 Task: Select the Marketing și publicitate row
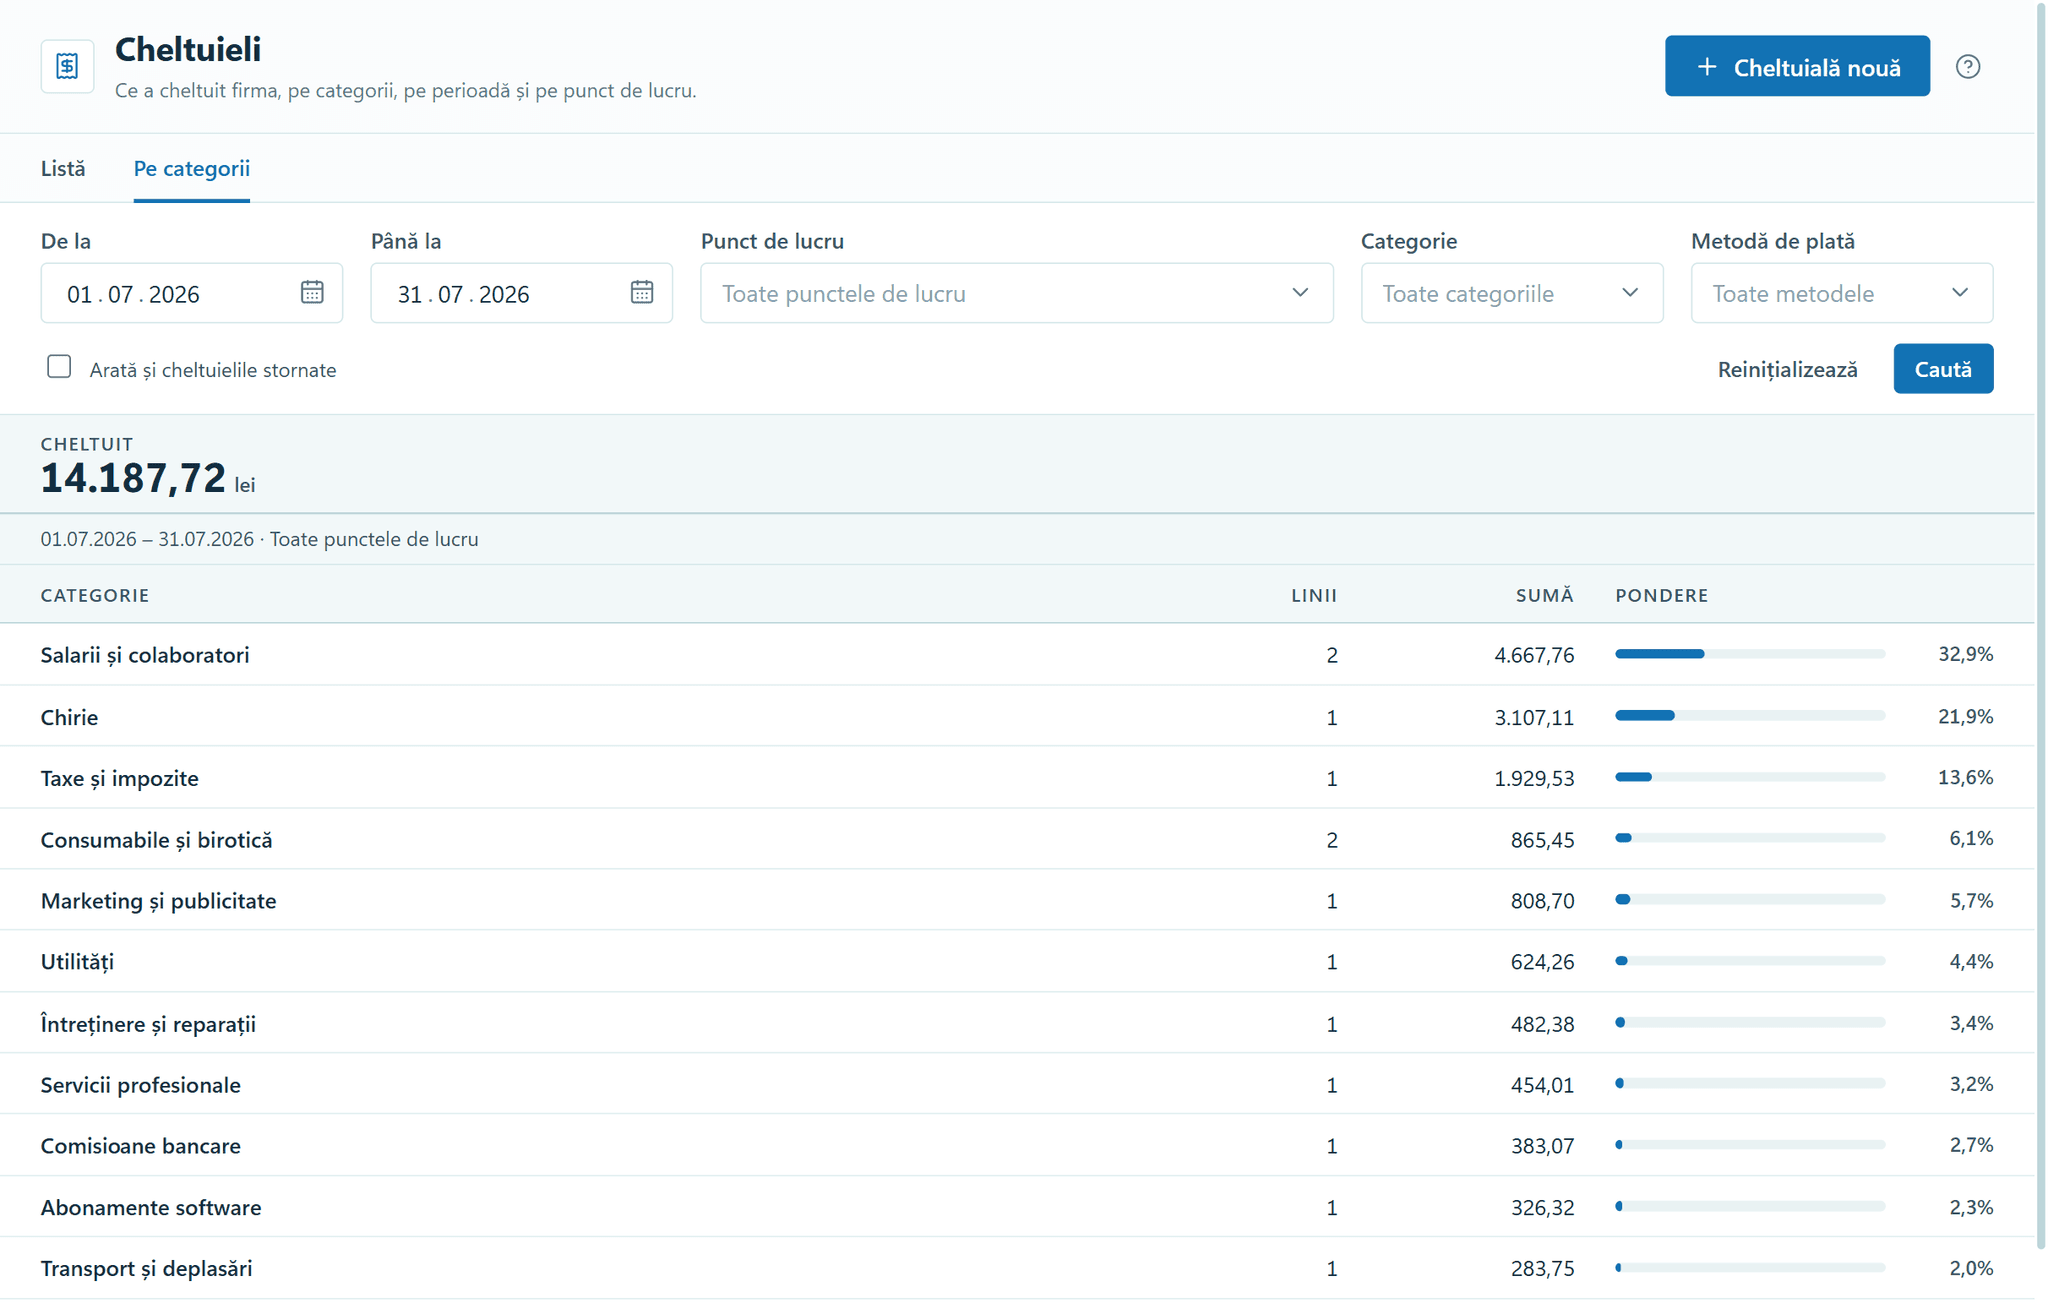[x=1017, y=900]
